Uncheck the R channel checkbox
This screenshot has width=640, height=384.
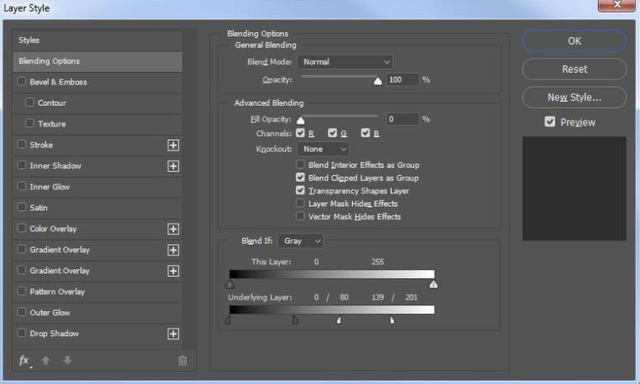(x=300, y=133)
